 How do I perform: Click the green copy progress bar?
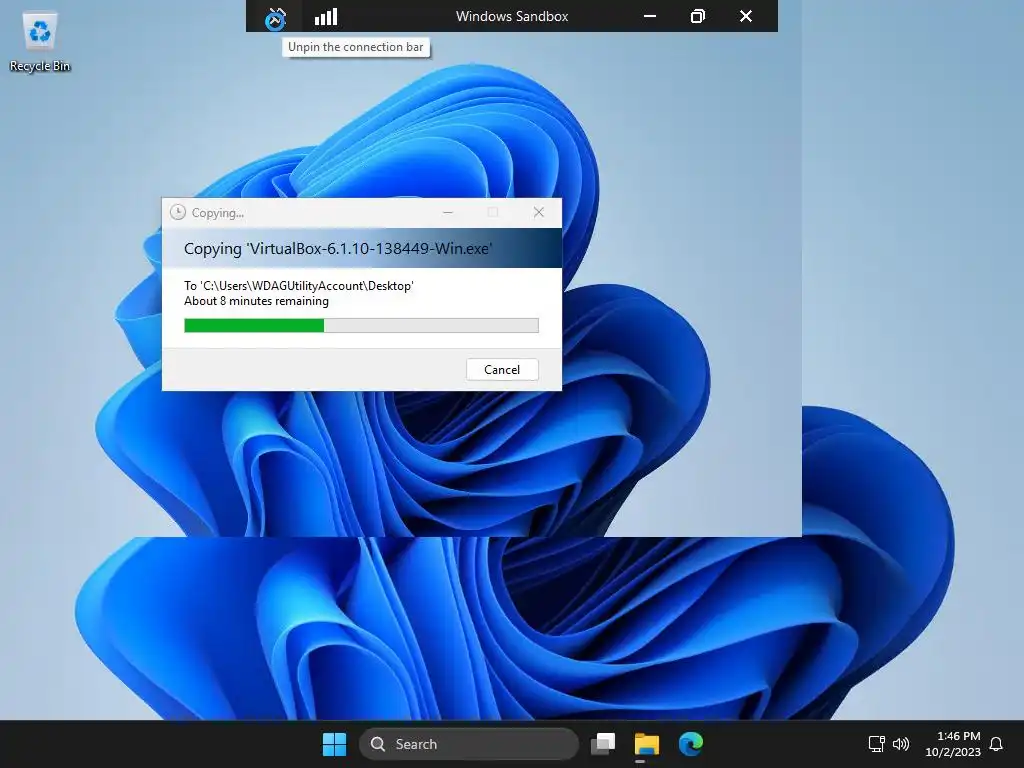pos(361,325)
